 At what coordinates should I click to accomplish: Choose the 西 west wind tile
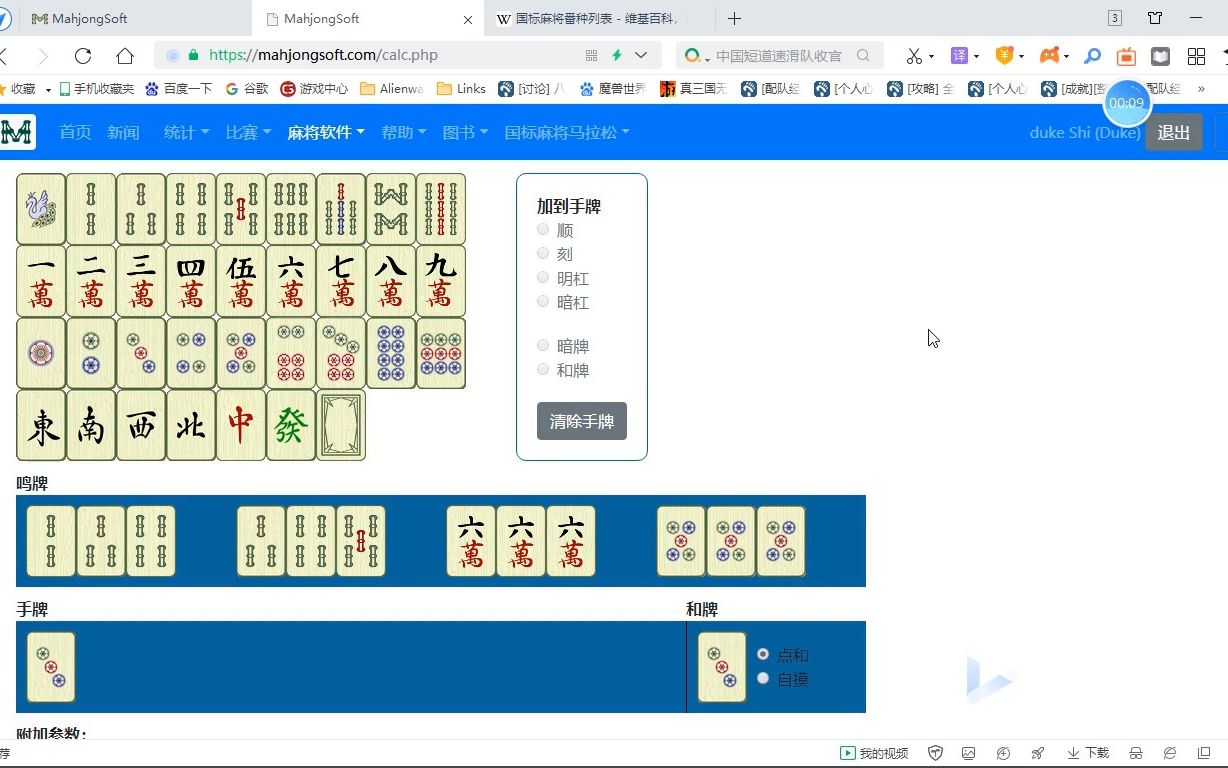coord(141,425)
